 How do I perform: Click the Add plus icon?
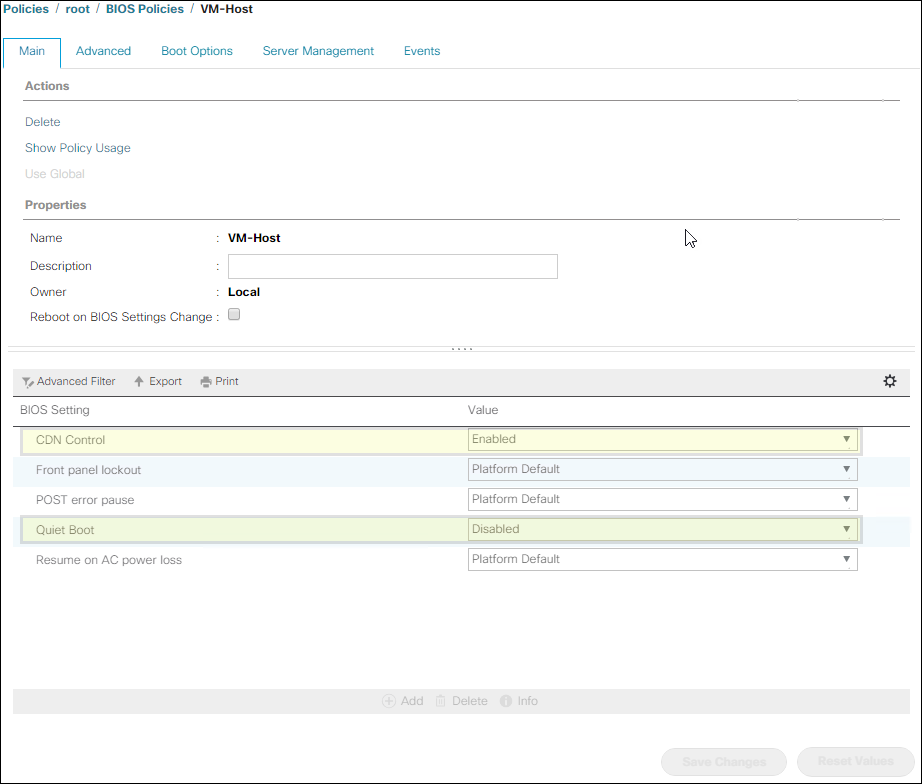click(389, 701)
